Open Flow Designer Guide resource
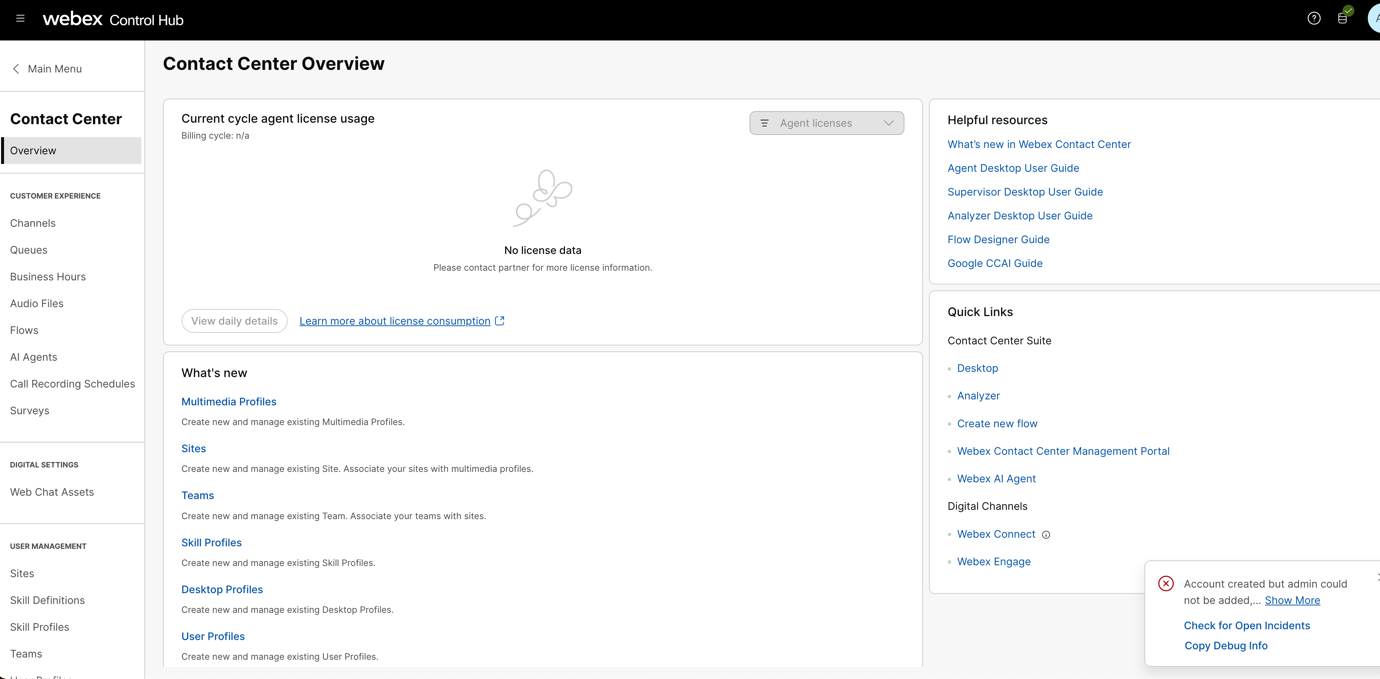Image resolution: width=1380 pixels, height=679 pixels. (x=998, y=240)
